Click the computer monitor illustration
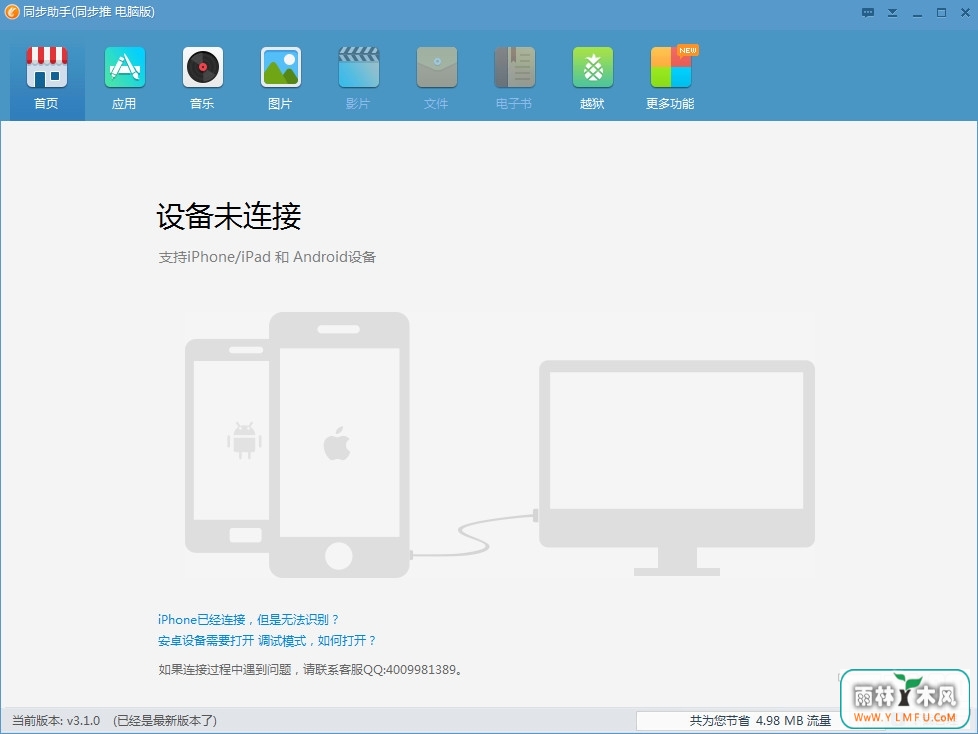The width and height of the screenshot is (978, 734). tap(677, 468)
